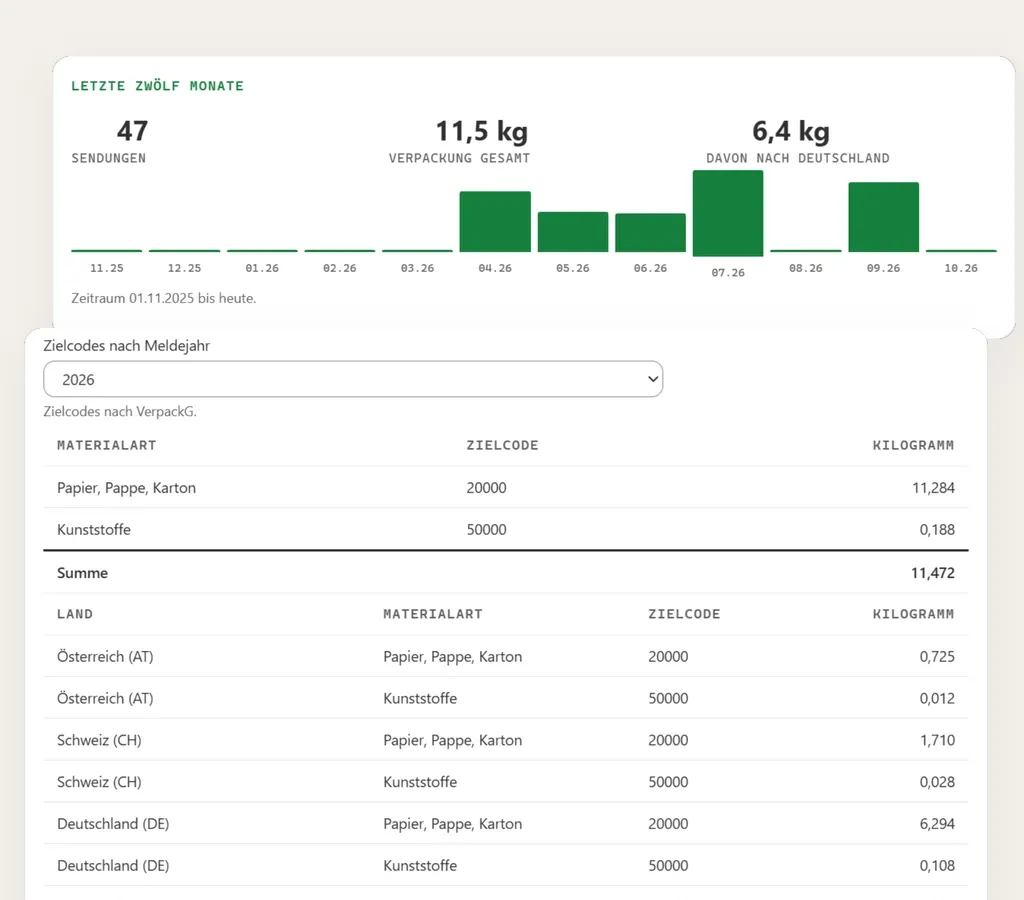Open the Meldejahr 2026 dropdown
Image resolution: width=1024 pixels, height=900 pixels.
click(x=353, y=379)
